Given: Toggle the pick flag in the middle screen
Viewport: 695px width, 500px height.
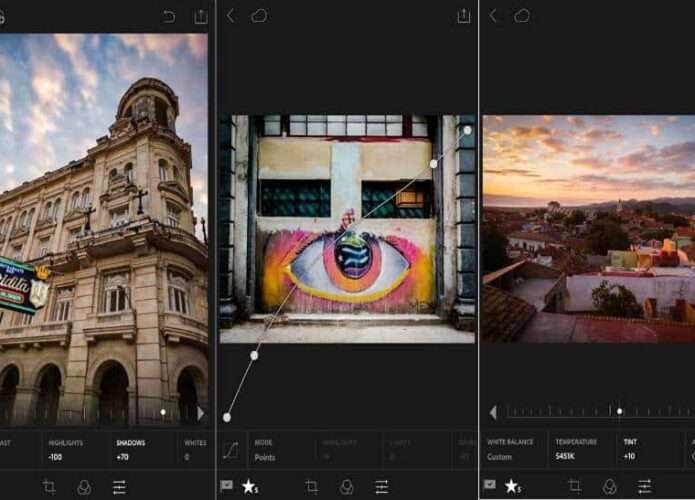Looking at the screenshot, I should tap(226, 485).
